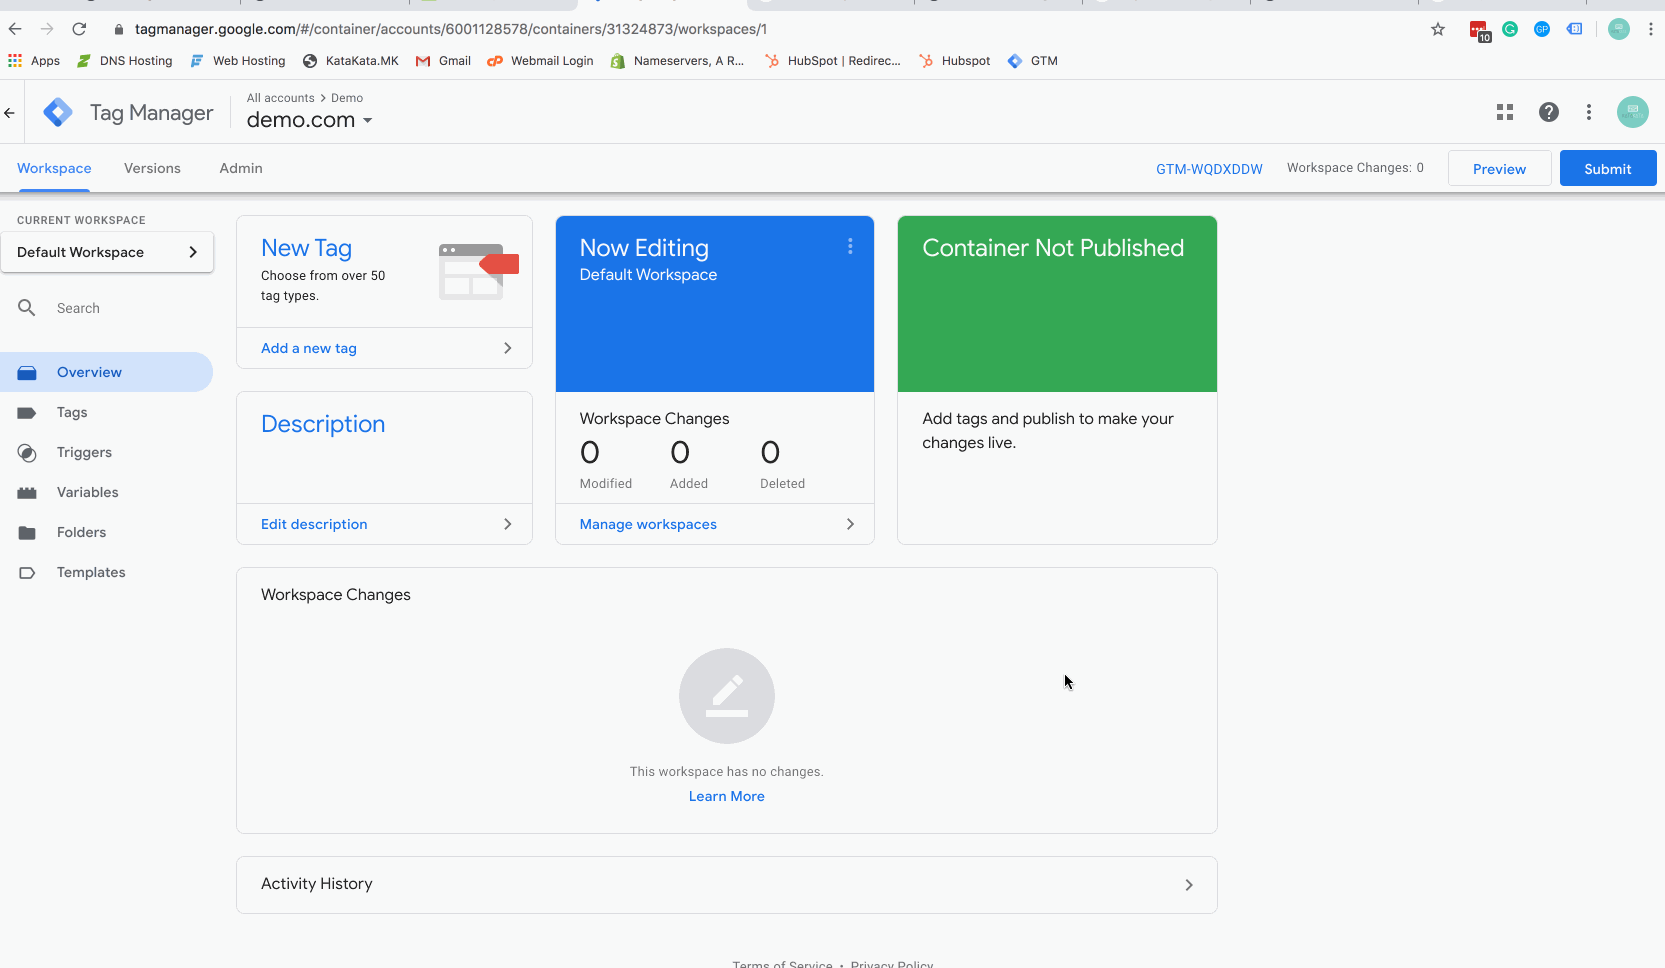Bookmark this page with the star icon
This screenshot has height=968, width=1665.
tap(1438, 29)
